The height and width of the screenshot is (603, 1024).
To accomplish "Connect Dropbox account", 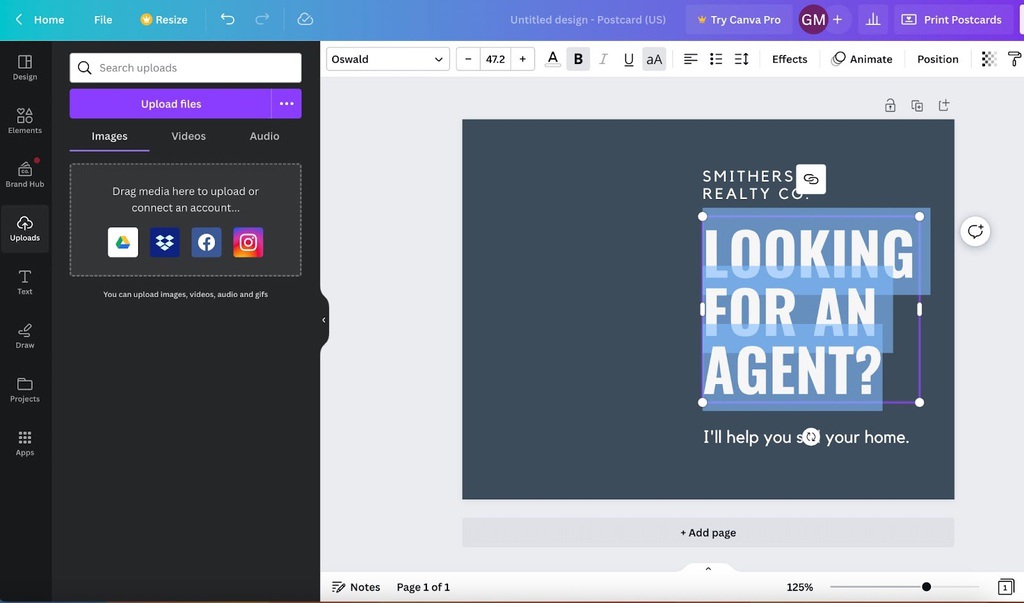I will (x=165, y=242).
